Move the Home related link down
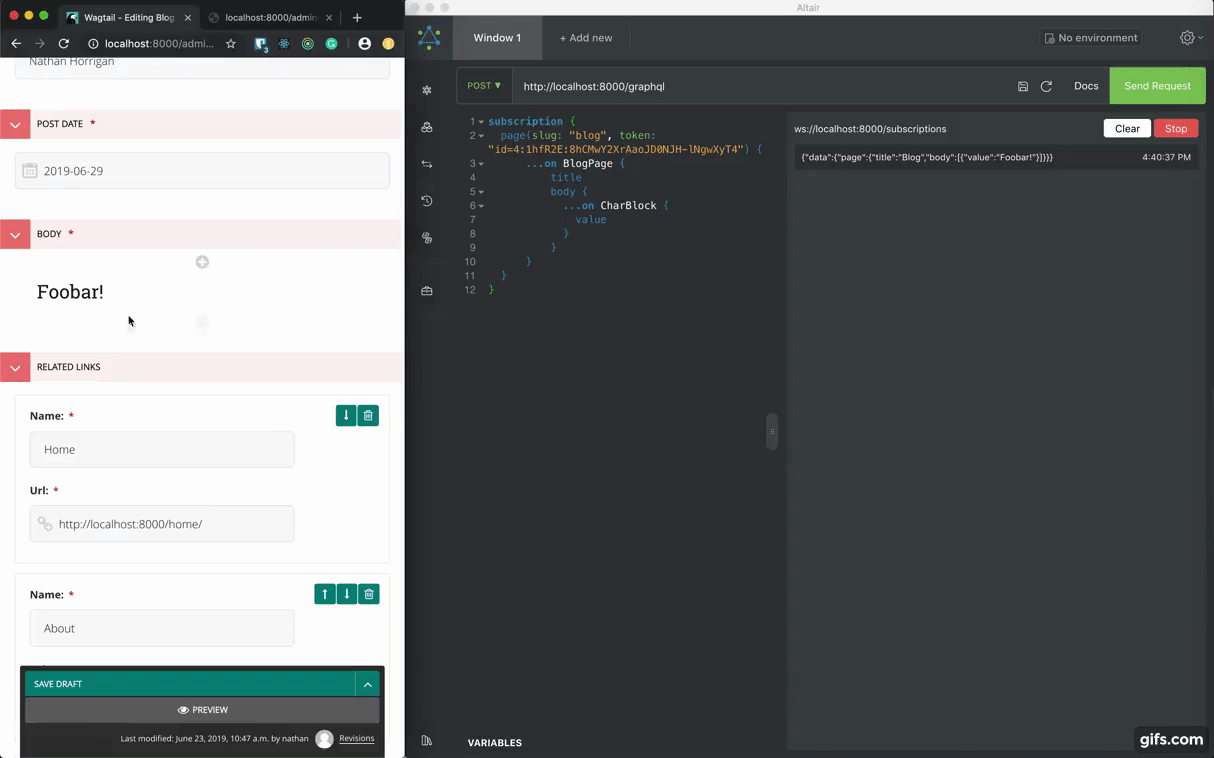Screen dimensions: 1214x758 (x=346, y=415)
